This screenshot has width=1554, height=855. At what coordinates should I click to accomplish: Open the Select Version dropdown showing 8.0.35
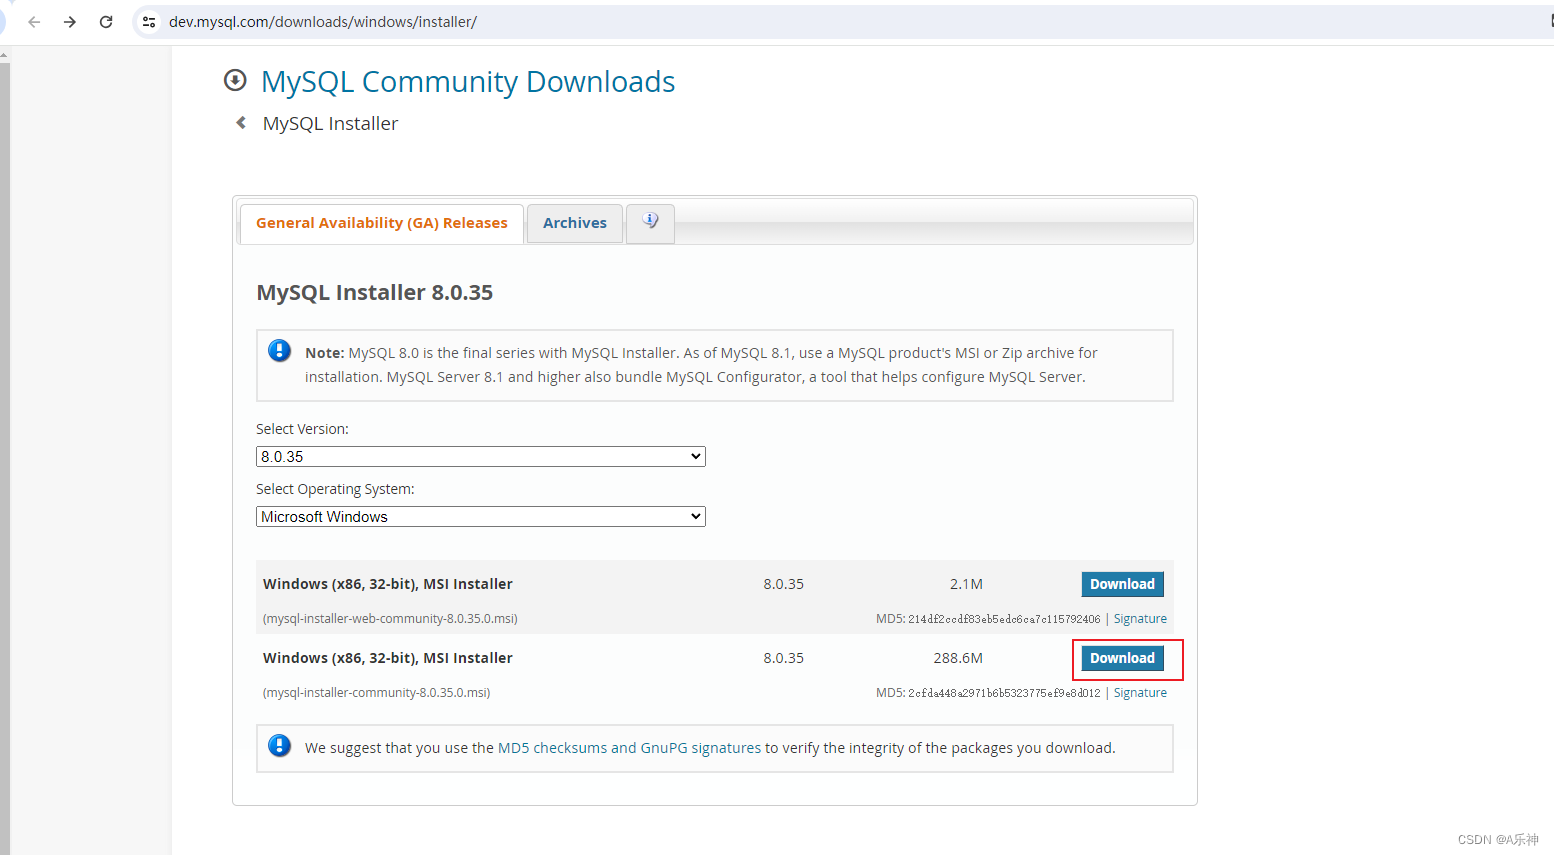click(x=481, y=456)
